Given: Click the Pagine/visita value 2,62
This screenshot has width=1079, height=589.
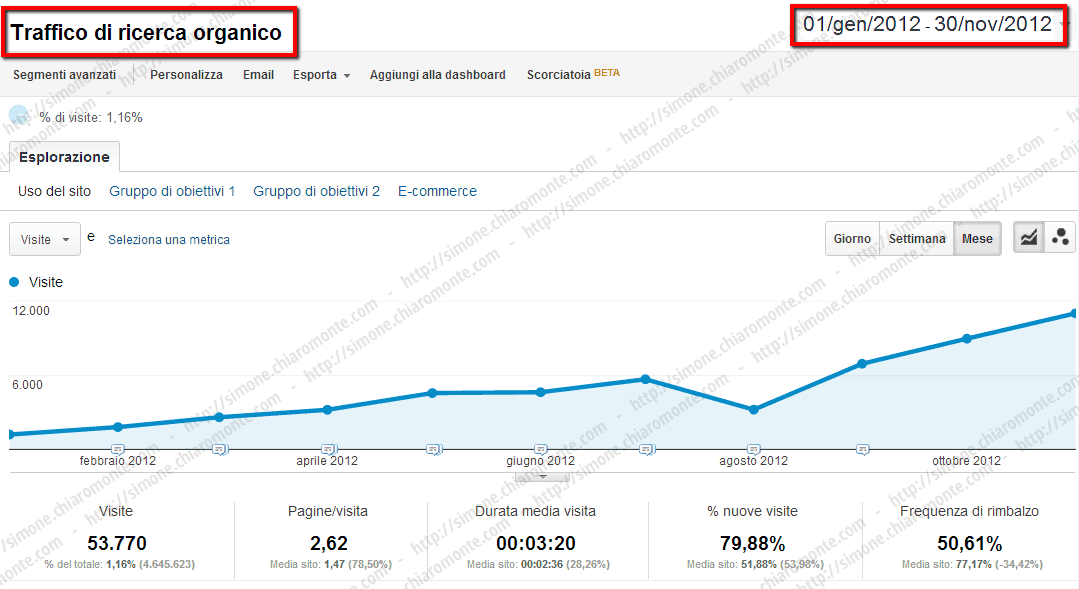Looking at the screenshot, I should [329, 544].
